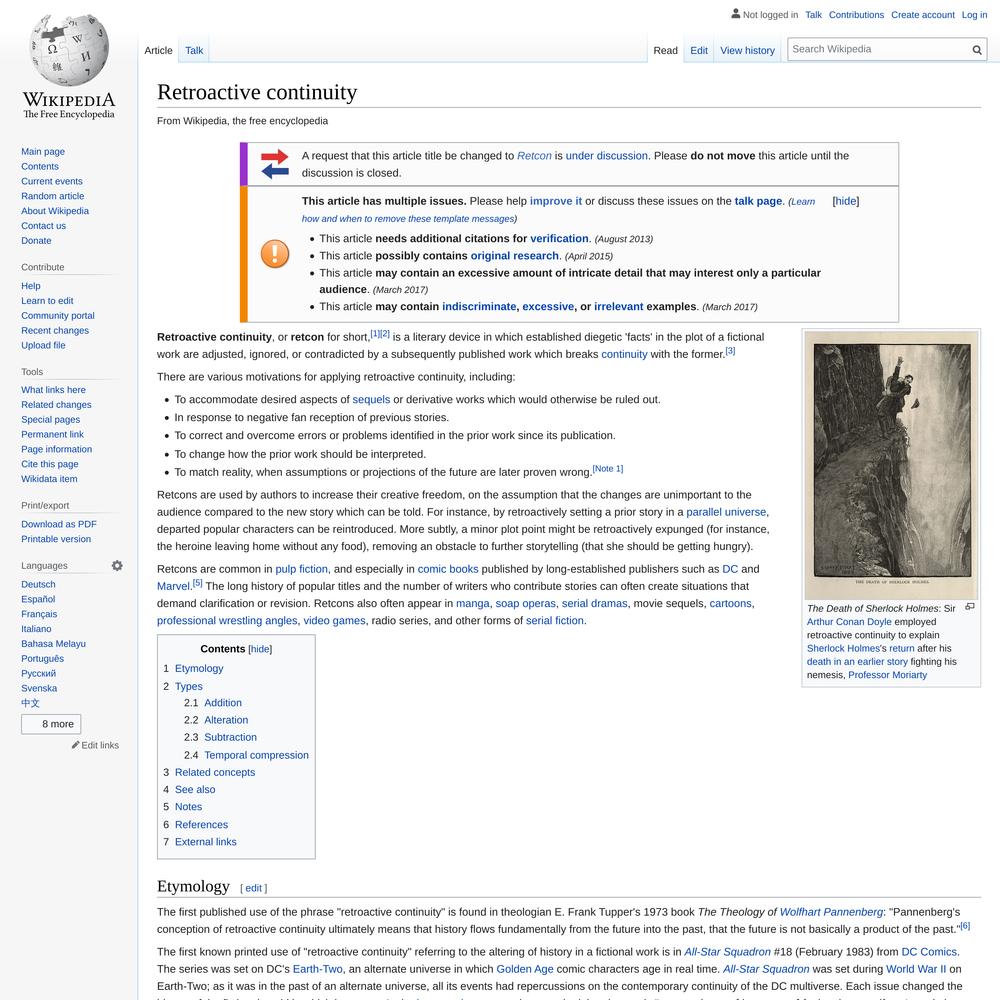Click the parallel universe link
Image resolution: width=1000 pixels, height=1000 pixels.
pyautogui.click(x=726, y=512)
